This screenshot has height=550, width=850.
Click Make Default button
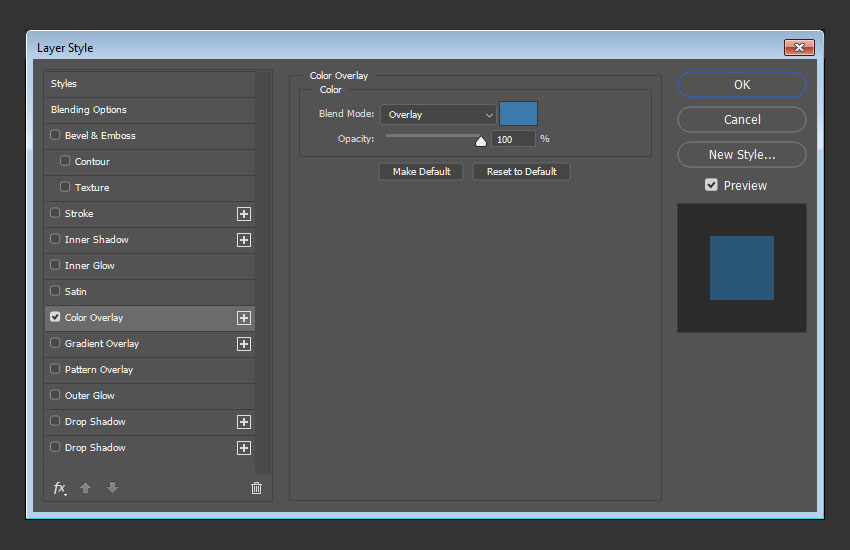pyautogui.click(x=421, y=172)
